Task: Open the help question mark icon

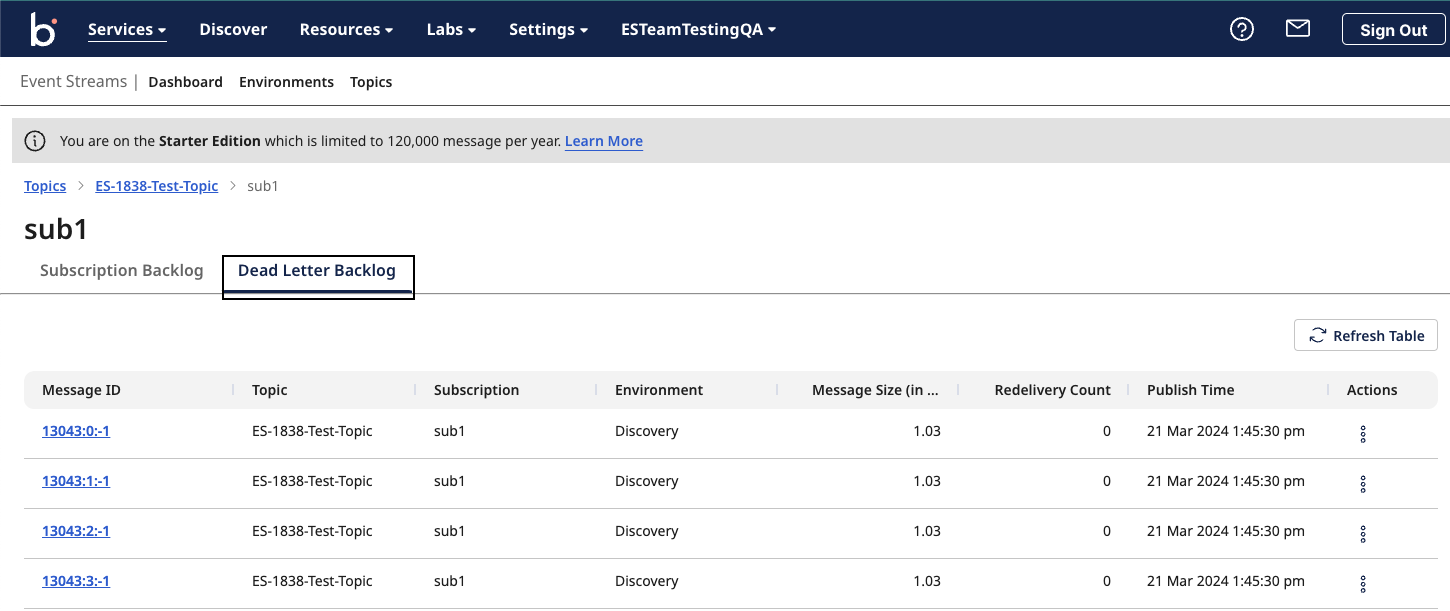Action: point(1241,30)
